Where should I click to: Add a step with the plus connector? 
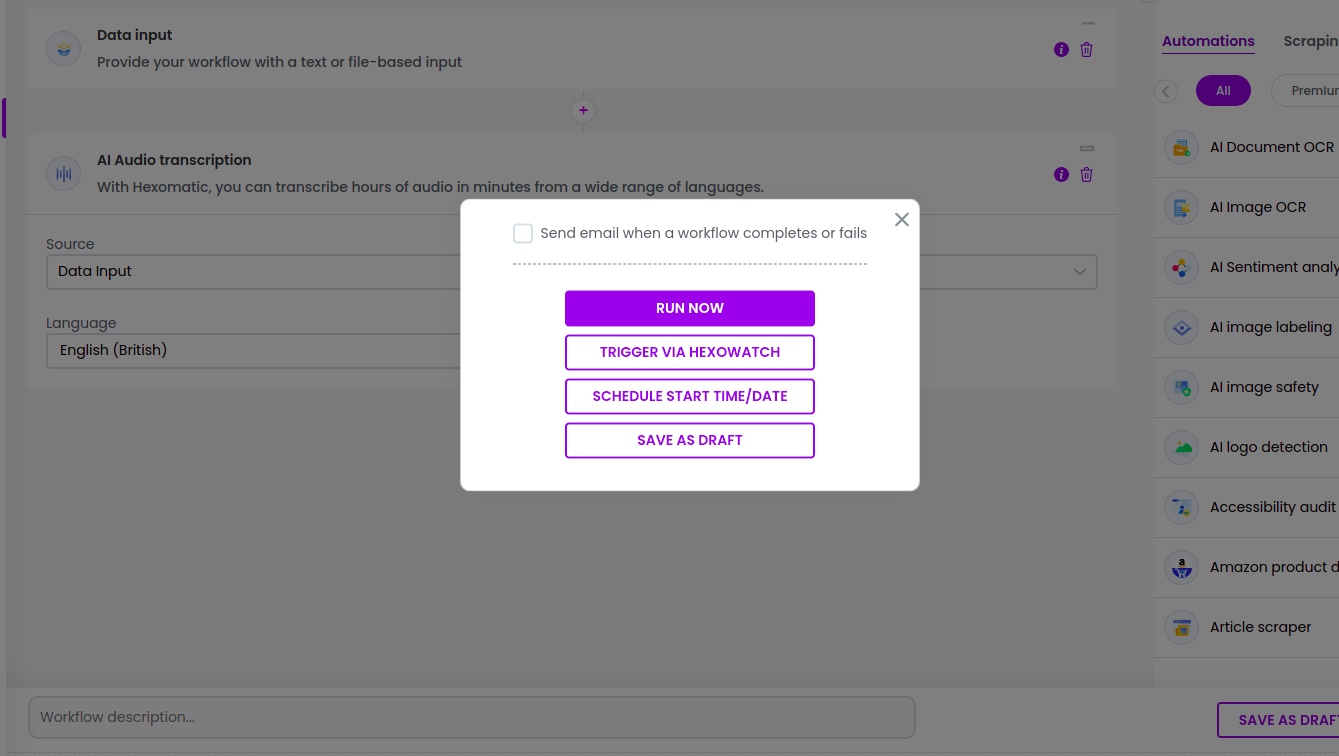(x=583, y=110)
